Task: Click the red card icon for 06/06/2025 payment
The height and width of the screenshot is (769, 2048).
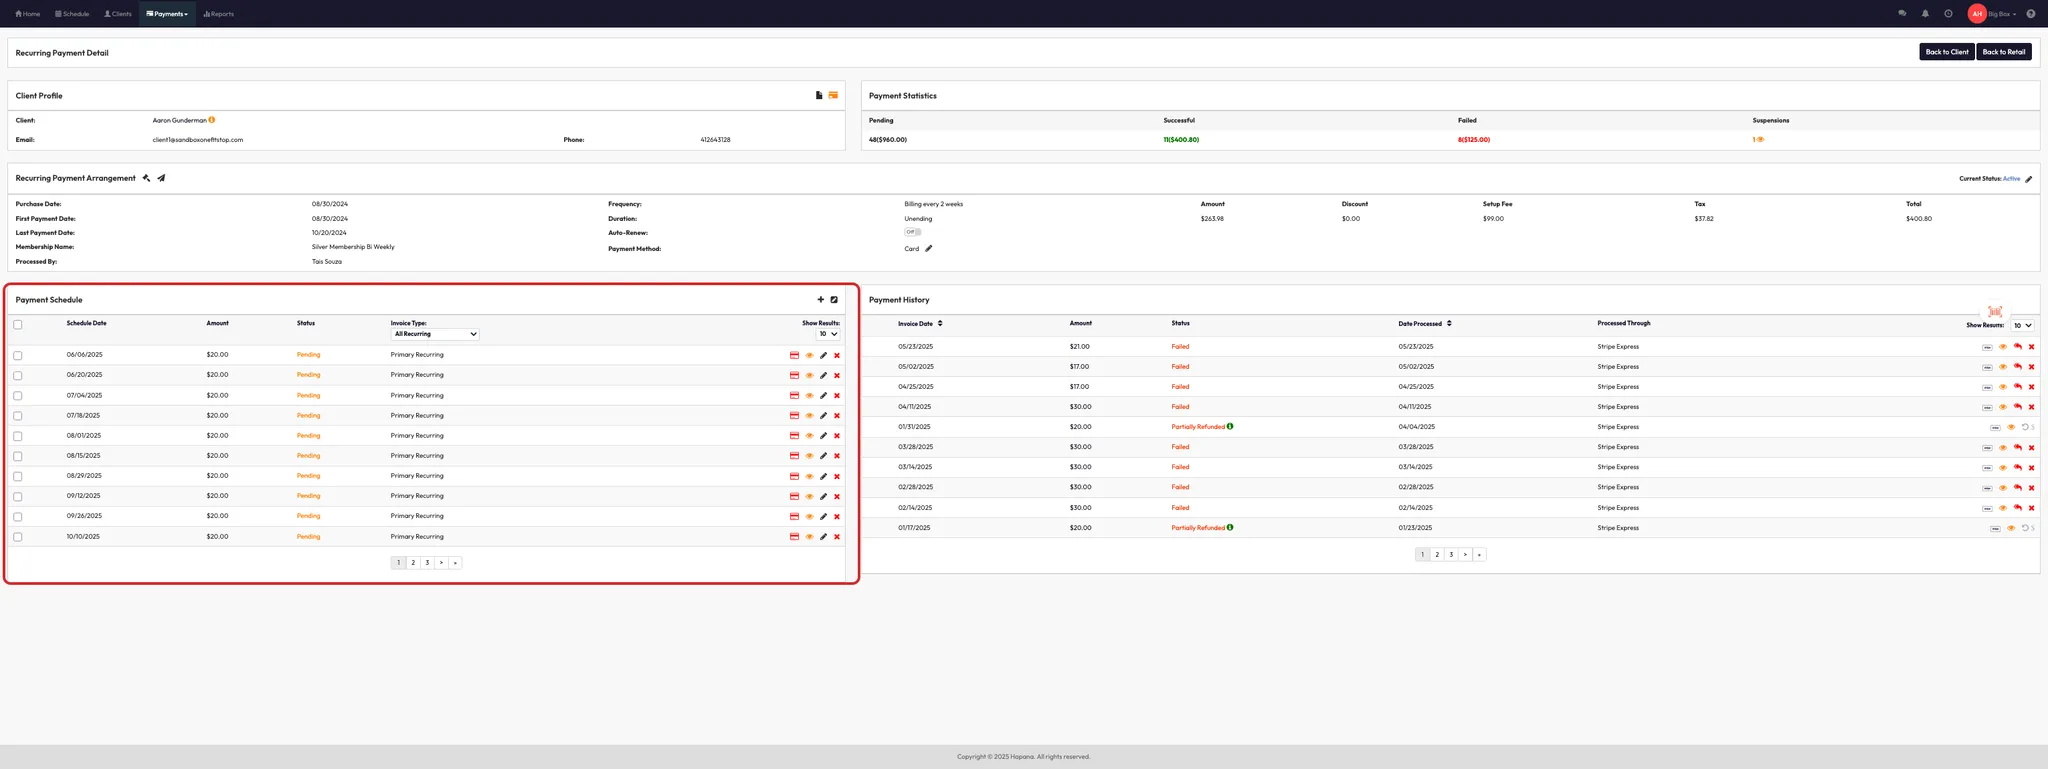Action: [794, 355]
